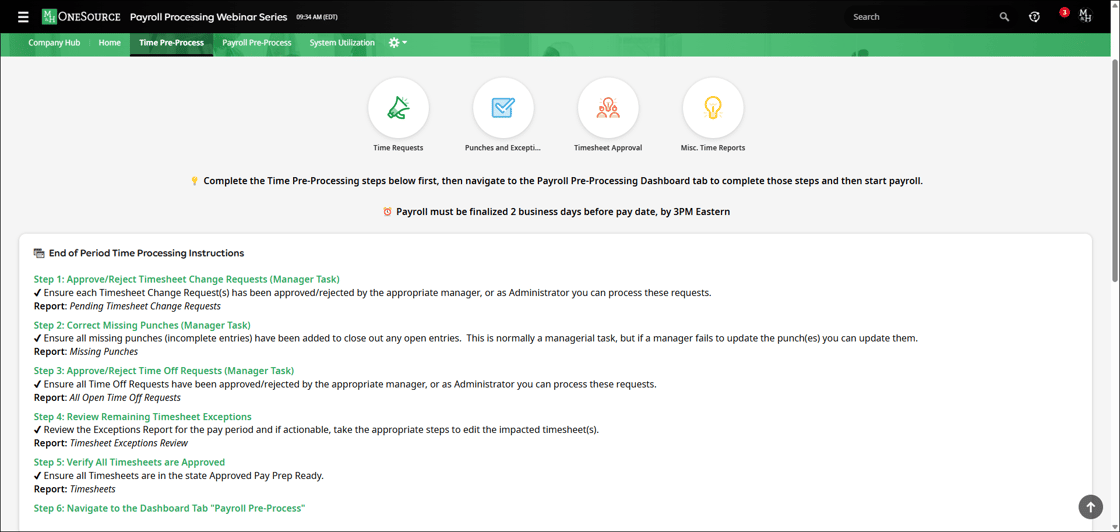Screen dimensions: 1120x532
Task: Switch to the Company Hub tab
Action: 54,43
